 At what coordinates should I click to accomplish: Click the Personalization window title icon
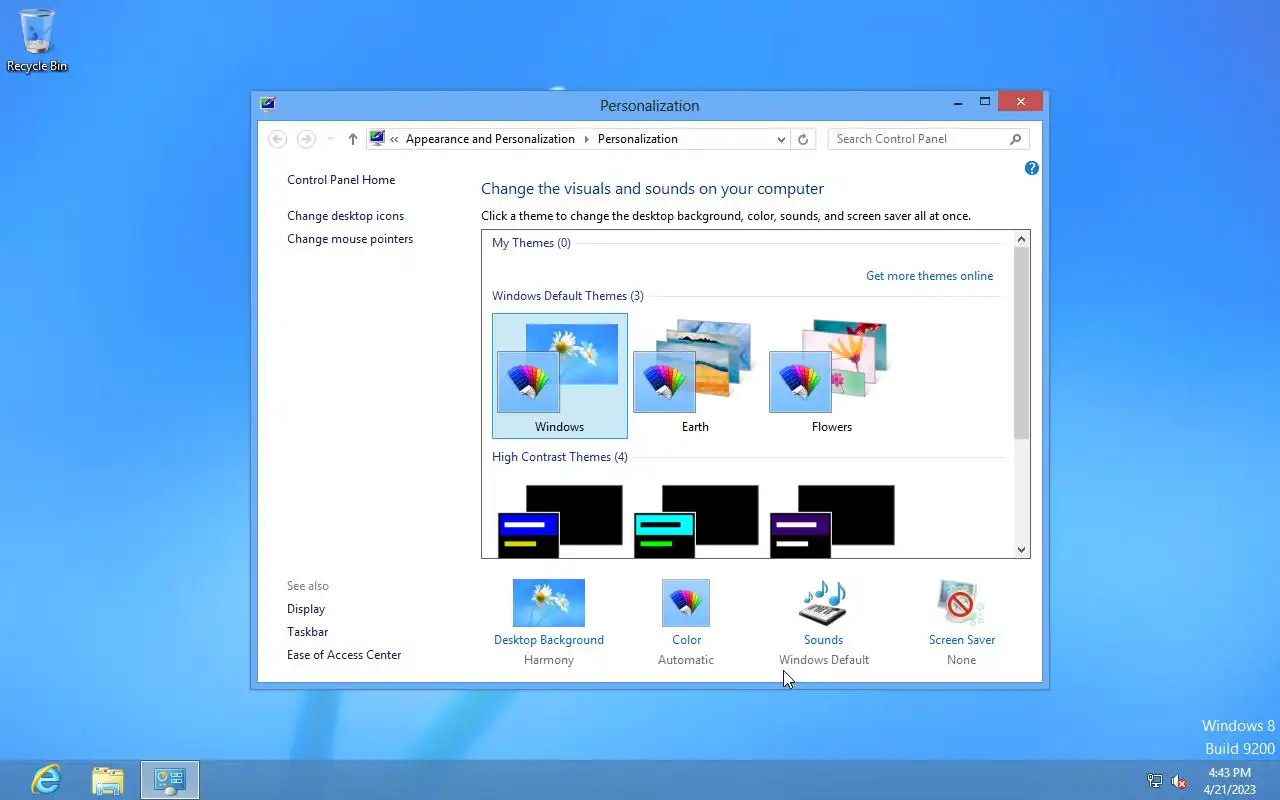click(267, 104)
